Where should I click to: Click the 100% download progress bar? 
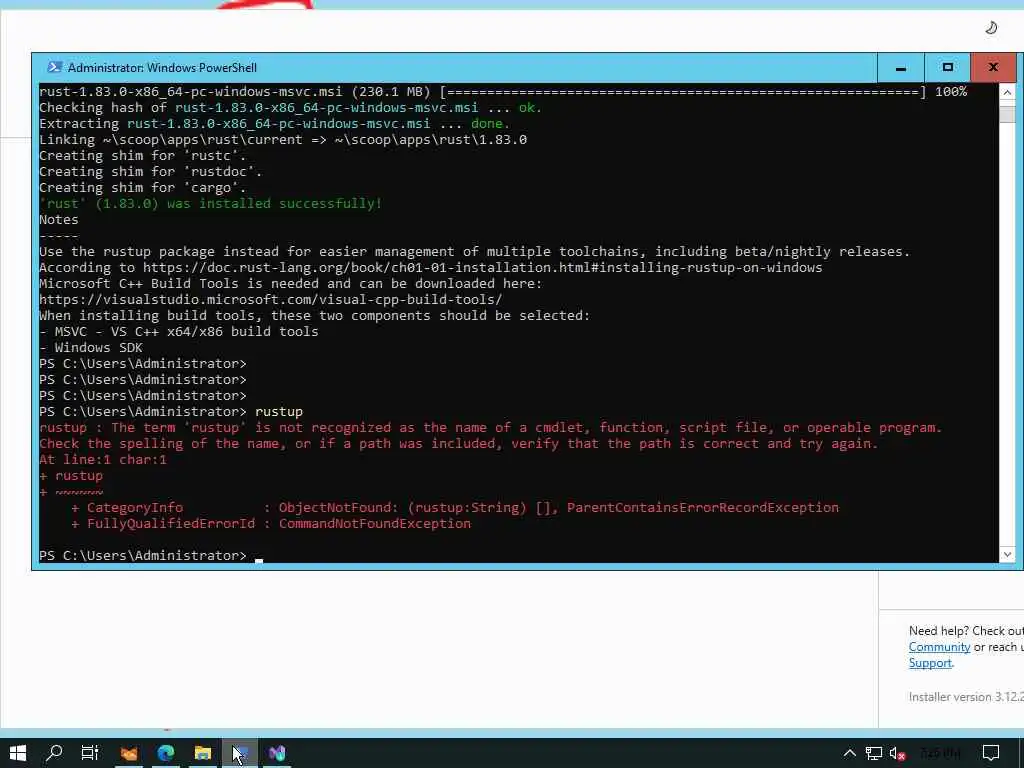683,92
